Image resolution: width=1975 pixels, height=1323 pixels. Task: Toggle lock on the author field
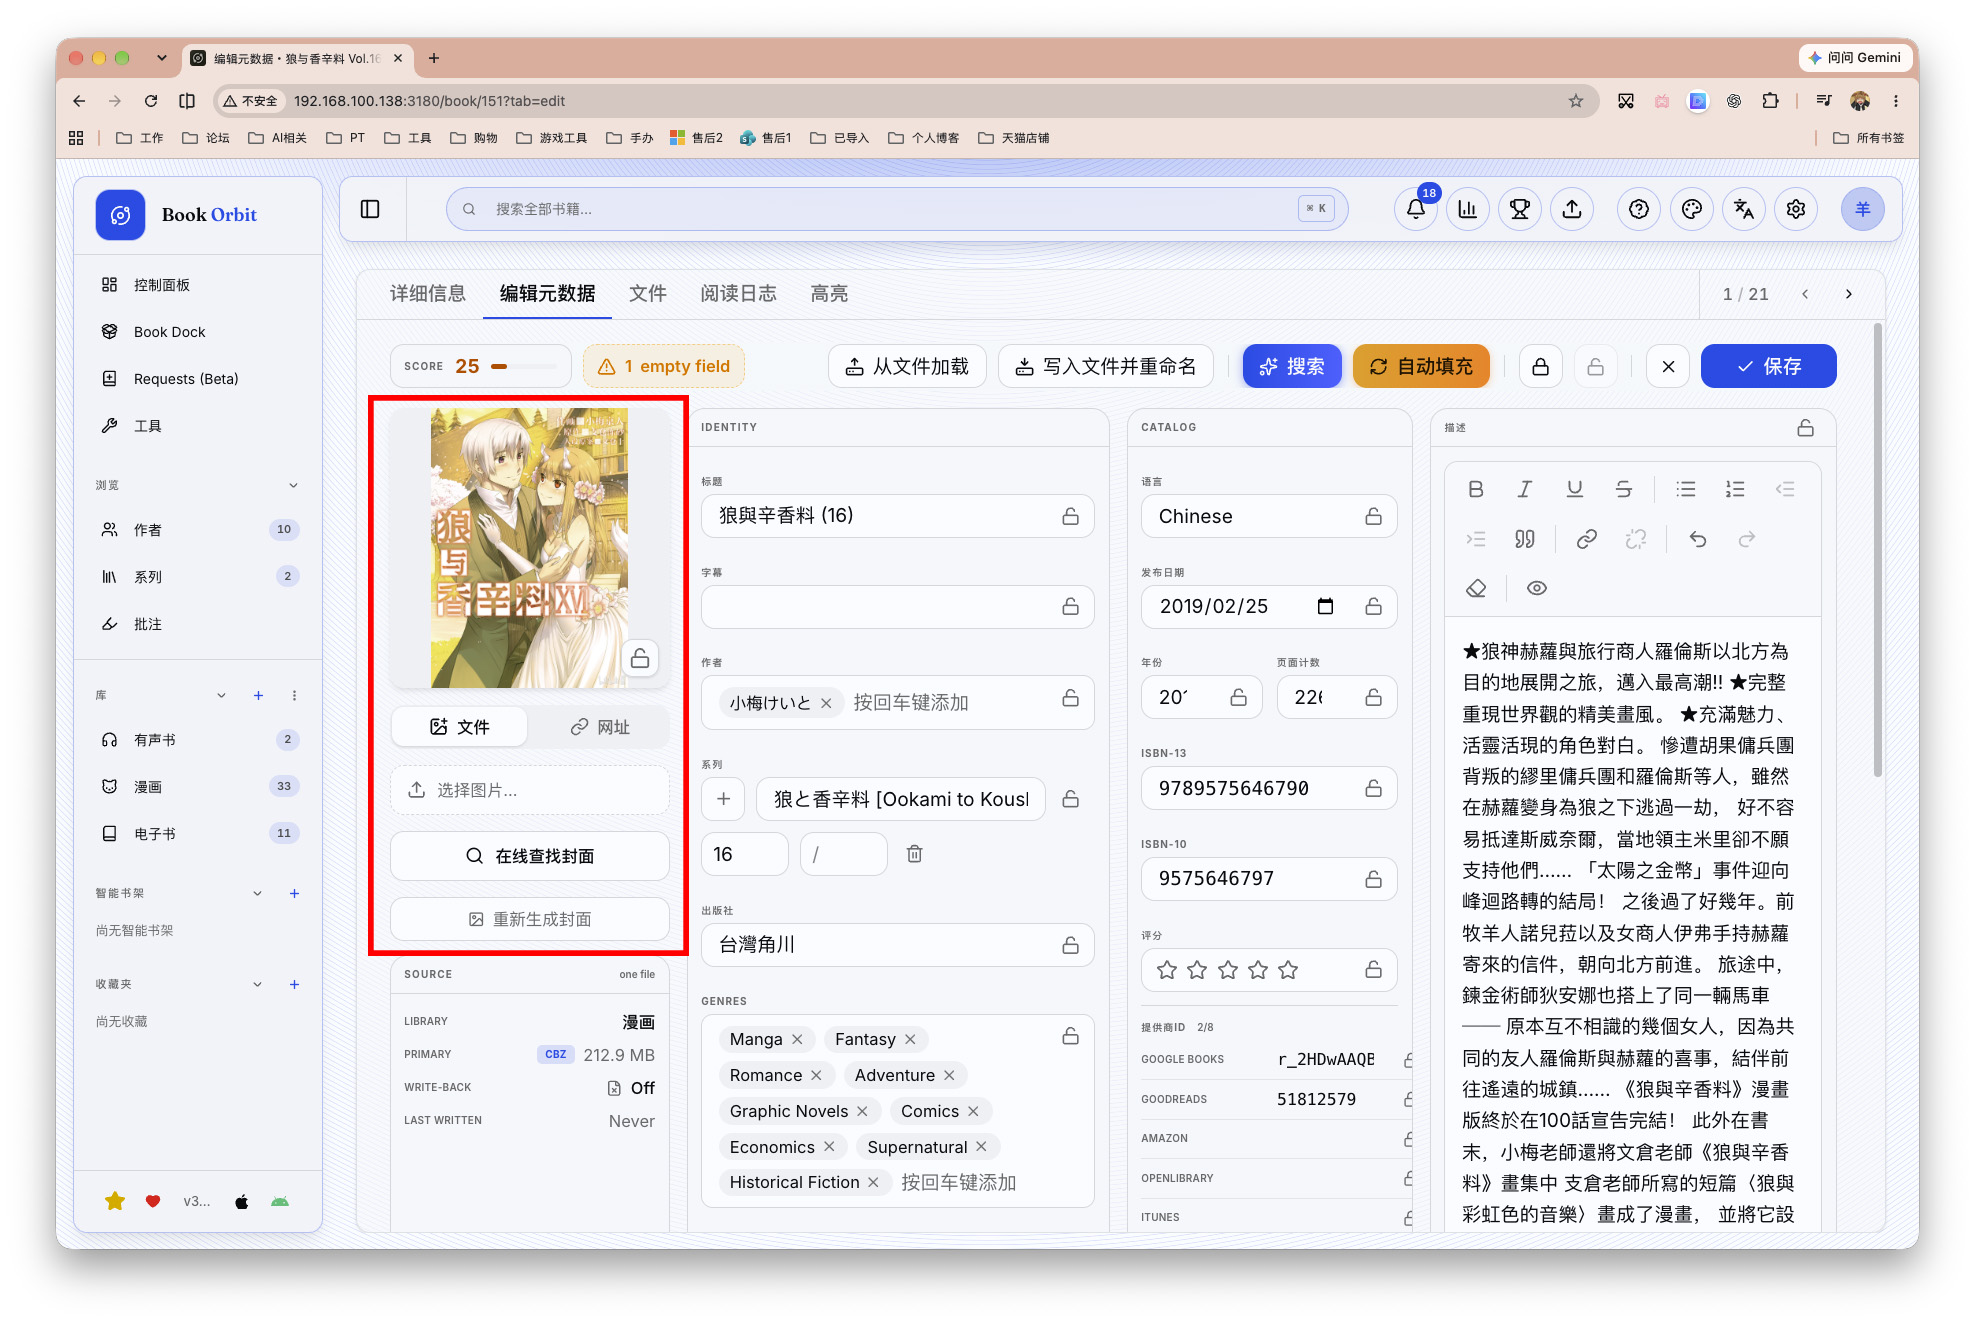(1070, 697)
